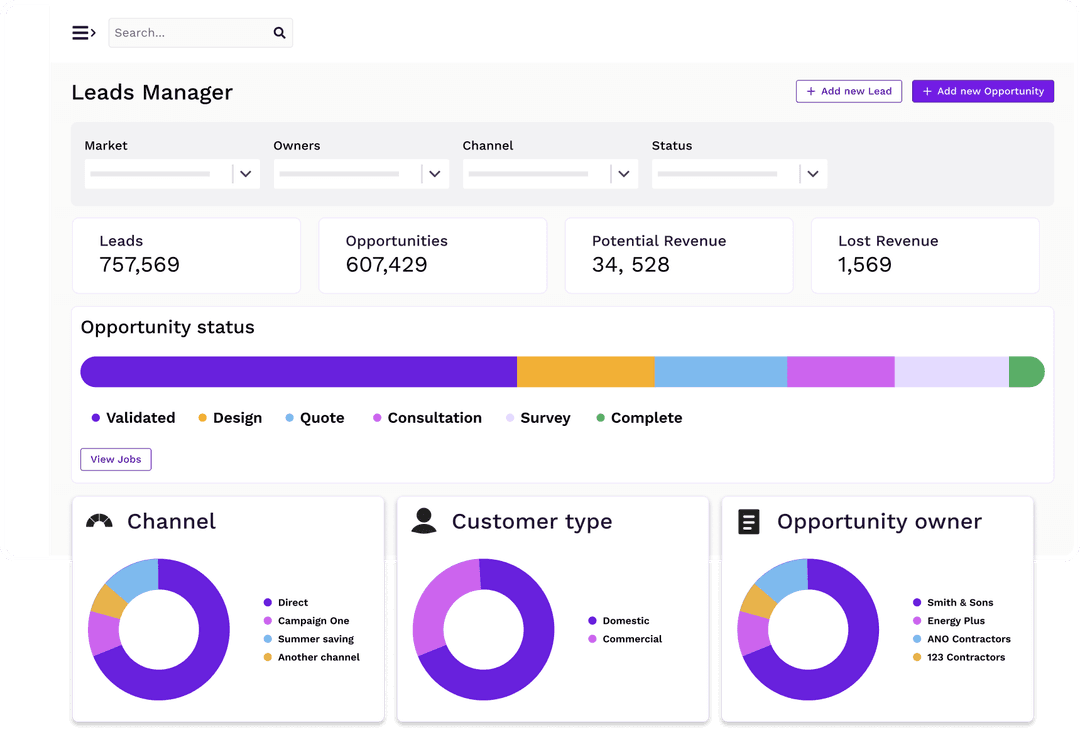
Task: Click the search magnifier icon
Action: (279, 33)
